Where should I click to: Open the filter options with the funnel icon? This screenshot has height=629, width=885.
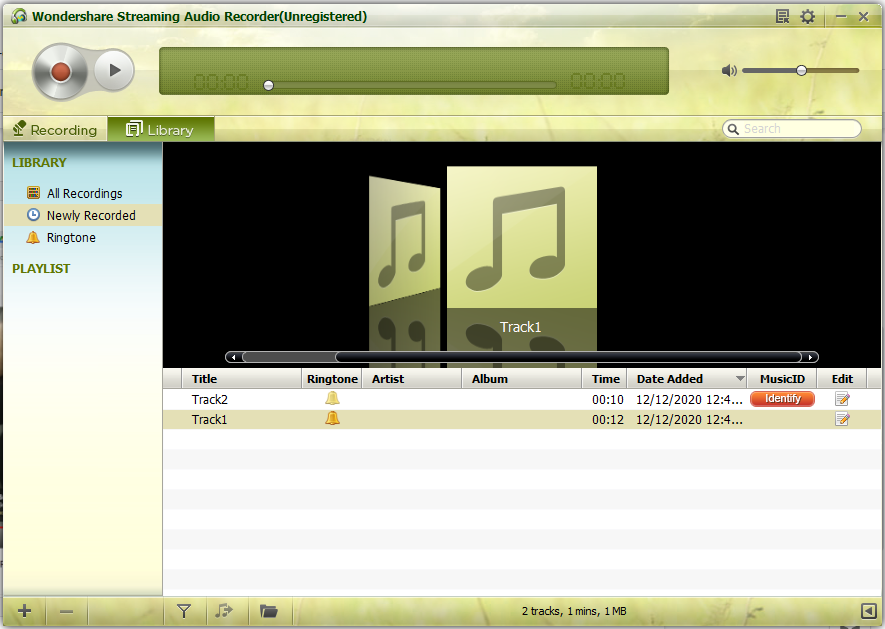click(184, 610)
